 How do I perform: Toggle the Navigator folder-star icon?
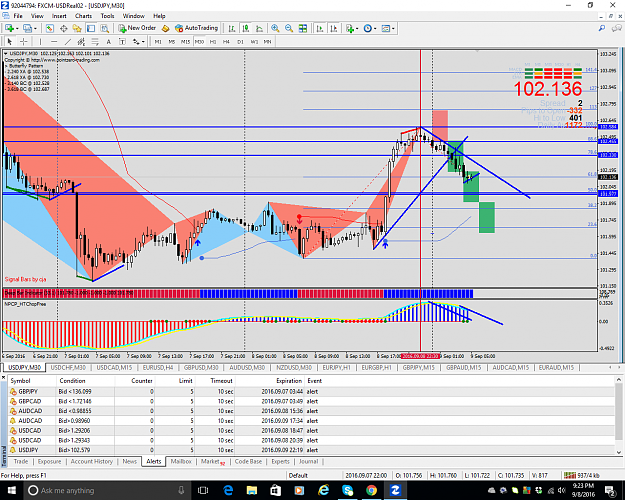(77, 28)
